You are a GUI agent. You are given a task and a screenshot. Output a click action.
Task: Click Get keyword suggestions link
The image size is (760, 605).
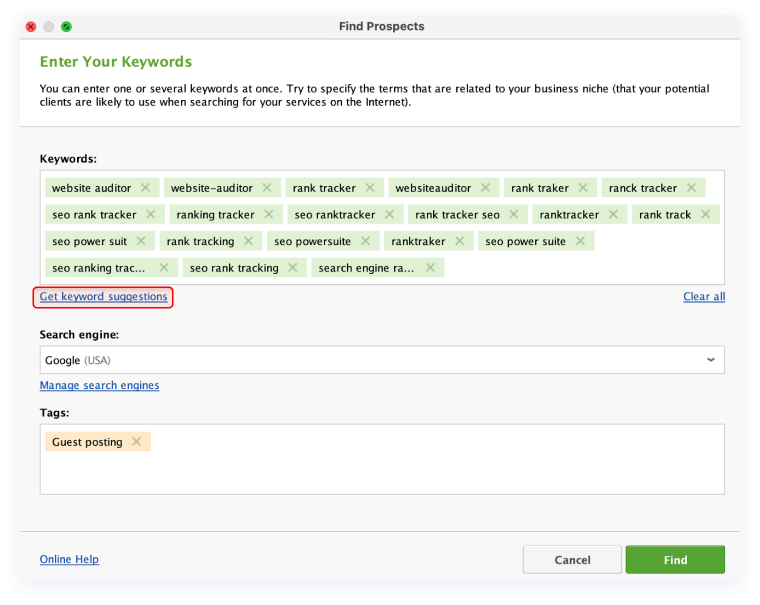tap(104, 297)
